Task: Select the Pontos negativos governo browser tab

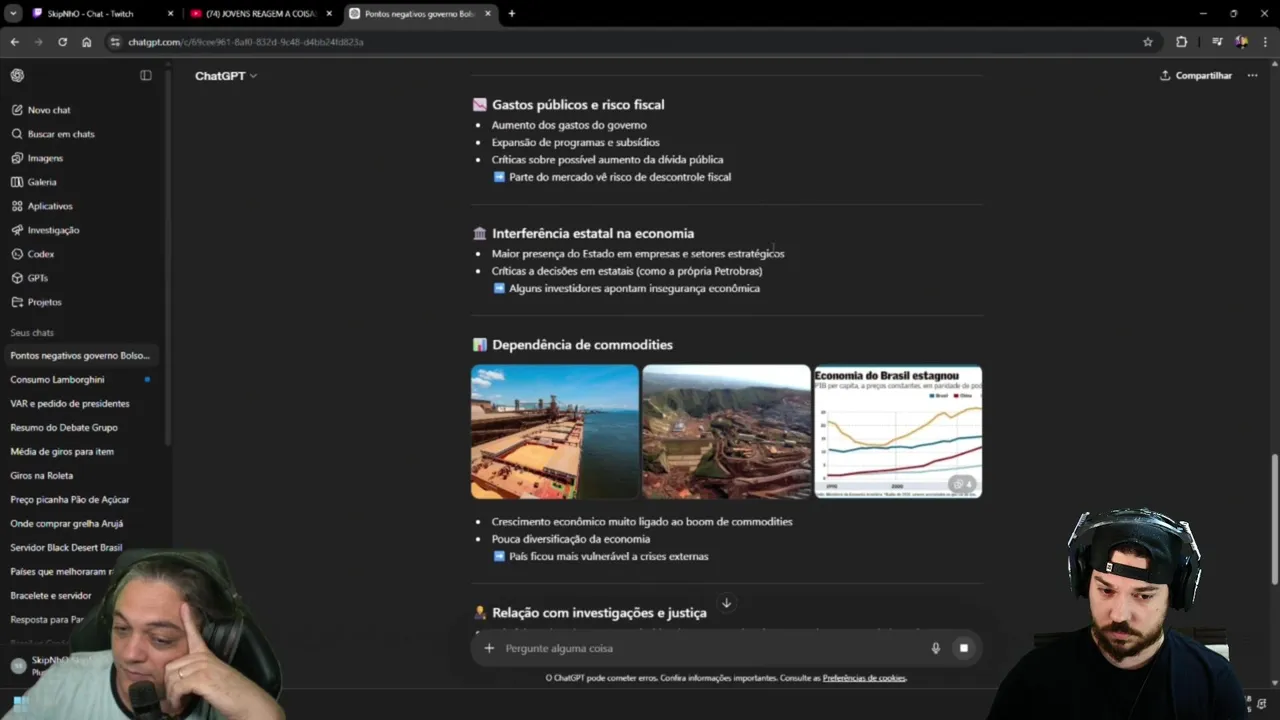Action: (x=420, y=14)
